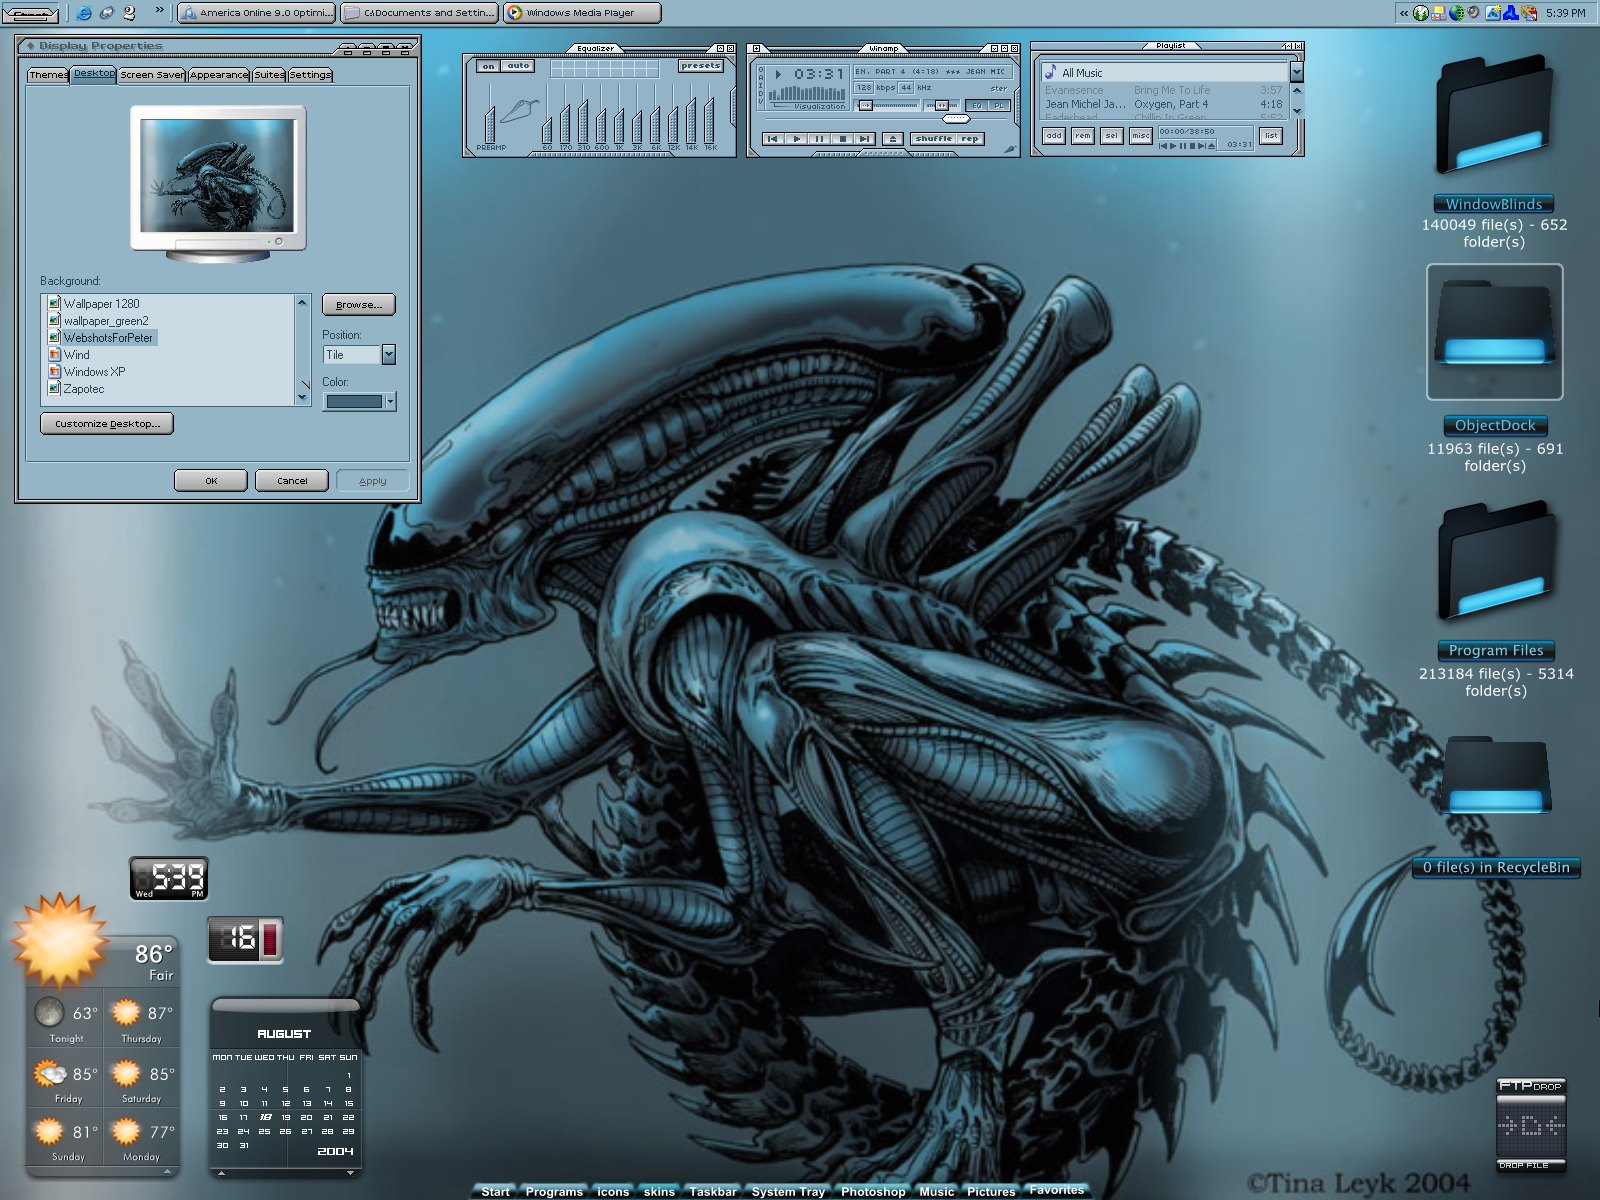This screenshot has width=1600, height=1200.
Task: Click Winamp play button
Action: pyautogui.click(x=796, y=139)
